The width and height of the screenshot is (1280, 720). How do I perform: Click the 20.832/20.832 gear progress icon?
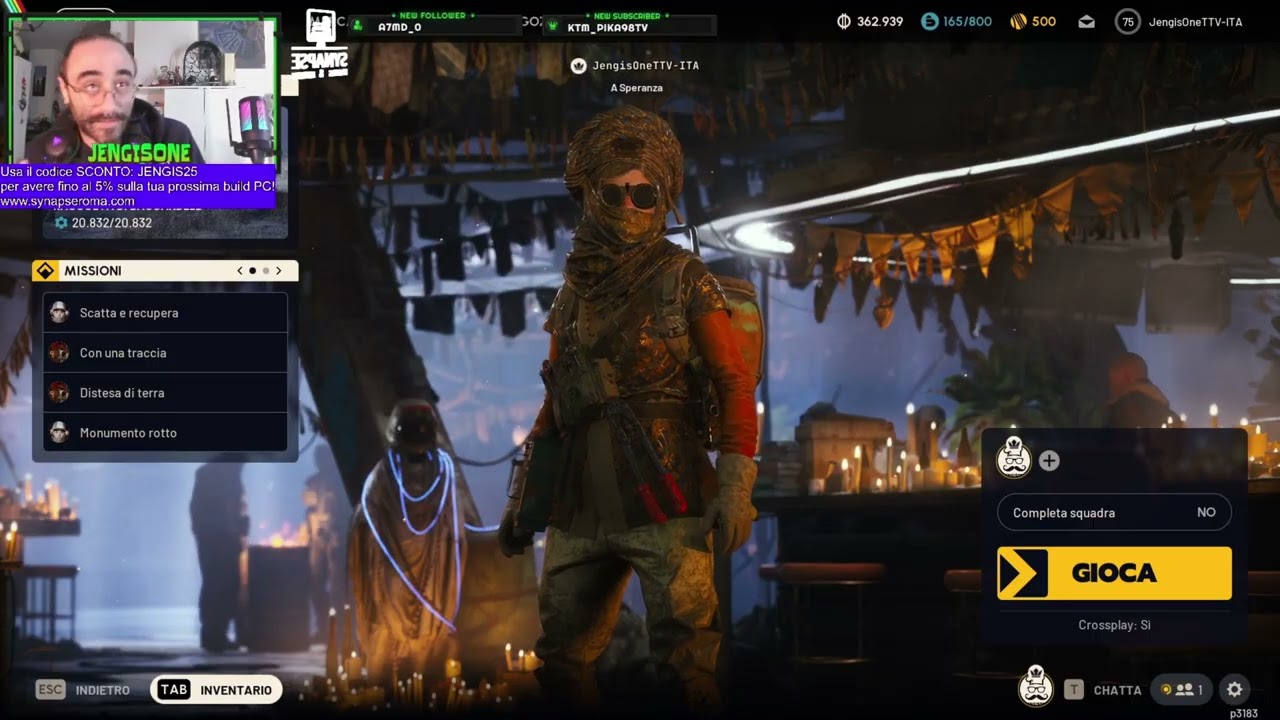pos(61,223)
